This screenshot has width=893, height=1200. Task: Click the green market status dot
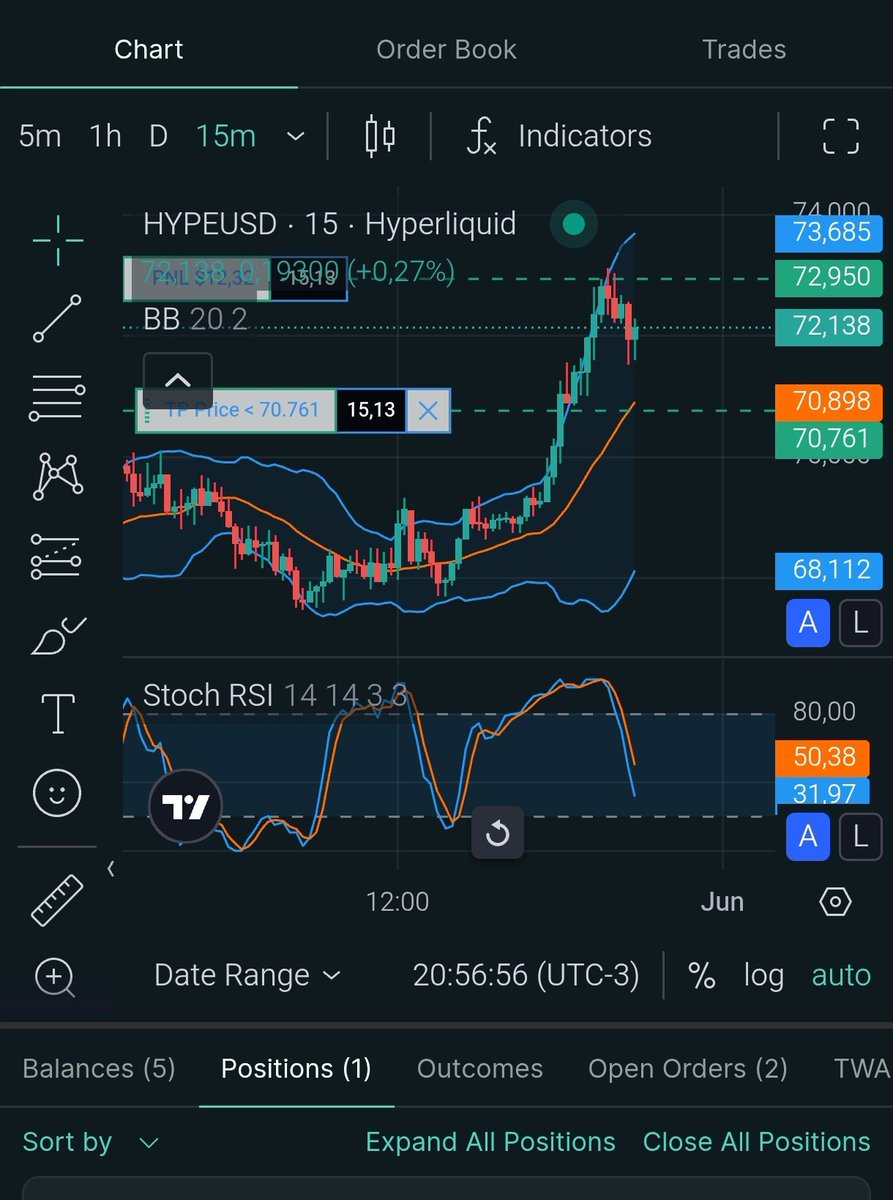pyautogui.click(x=573, y=224)
